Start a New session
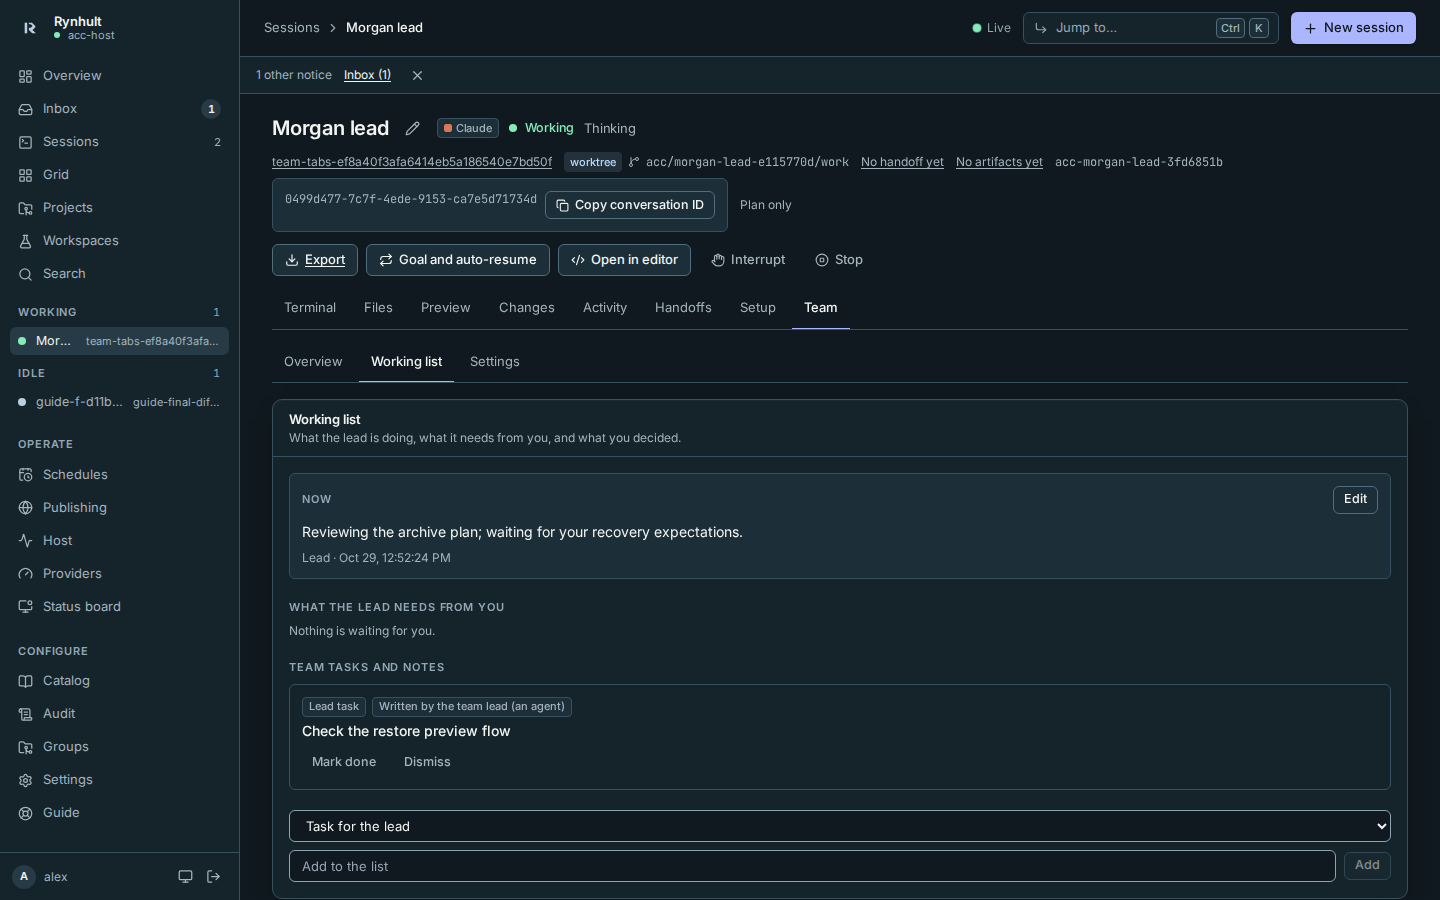1440x900 pixels. 1353,28
